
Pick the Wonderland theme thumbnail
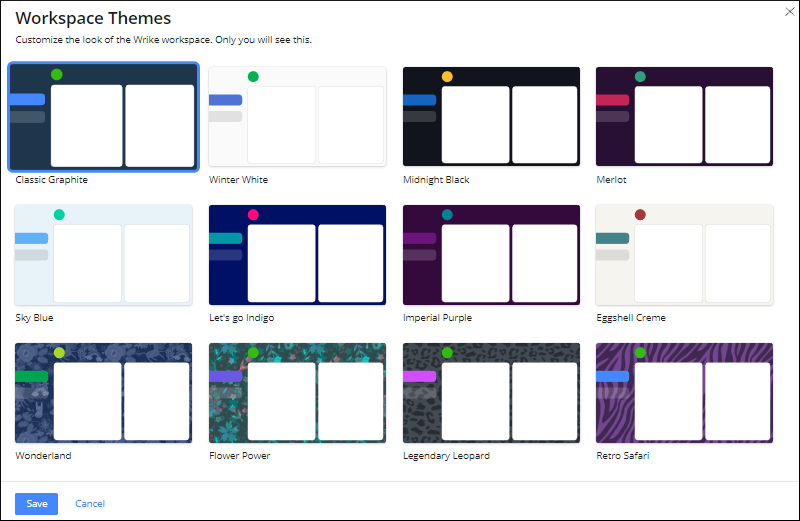(x=104, y=393)
